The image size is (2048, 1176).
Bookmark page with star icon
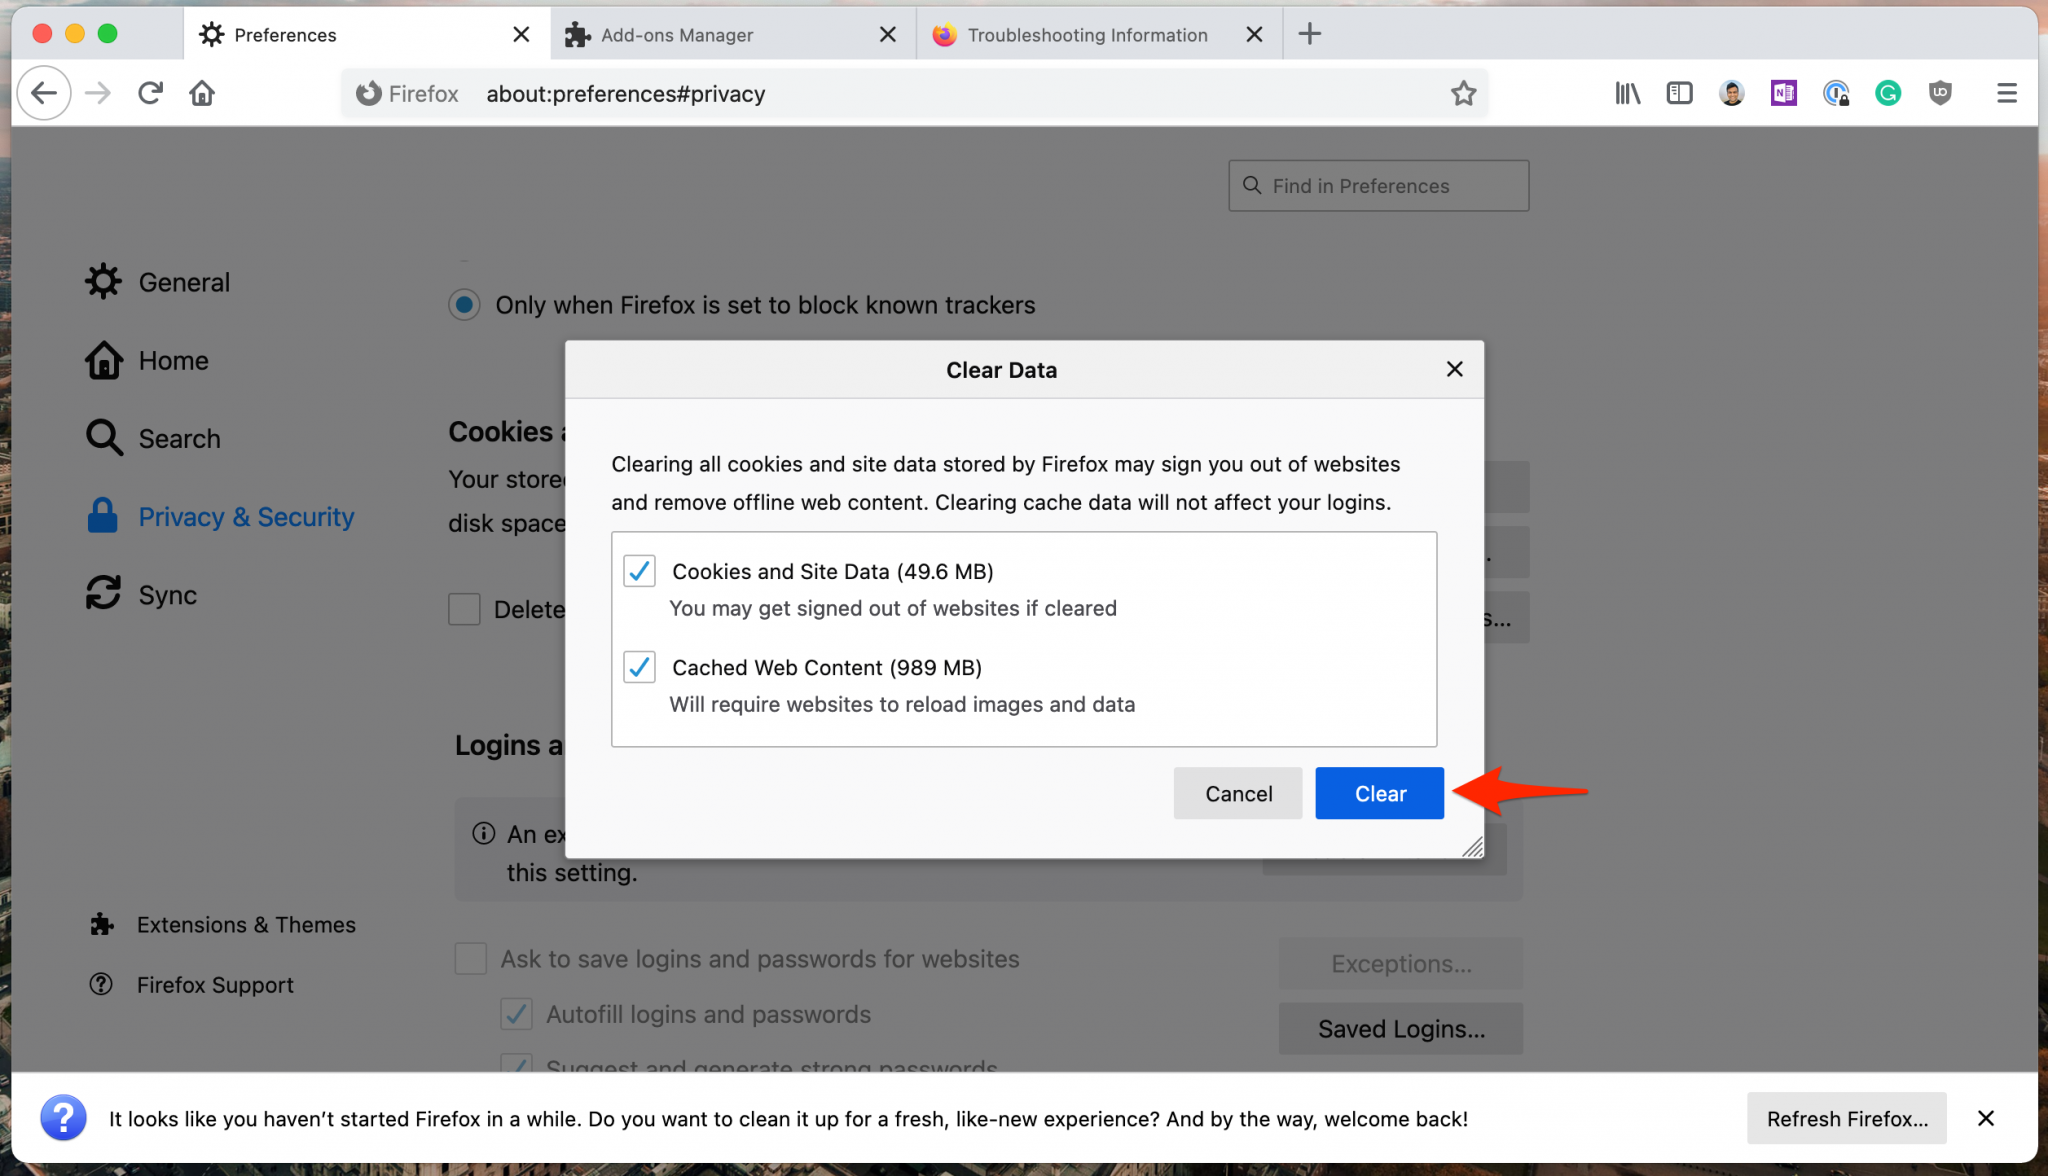[1463, 93]
